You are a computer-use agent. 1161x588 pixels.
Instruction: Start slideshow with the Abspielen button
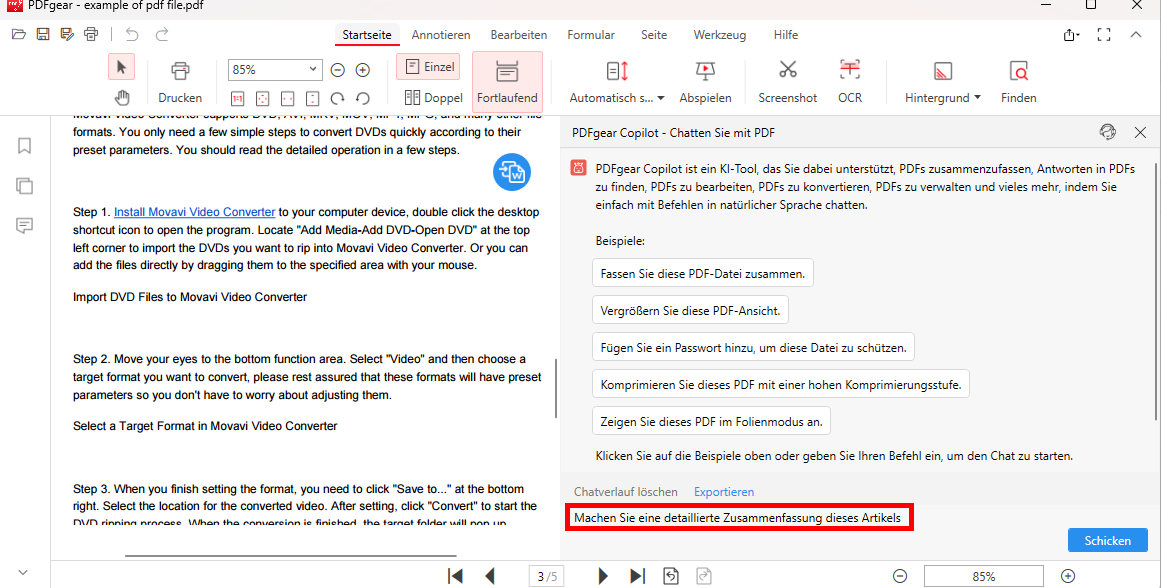pos(706,81)
